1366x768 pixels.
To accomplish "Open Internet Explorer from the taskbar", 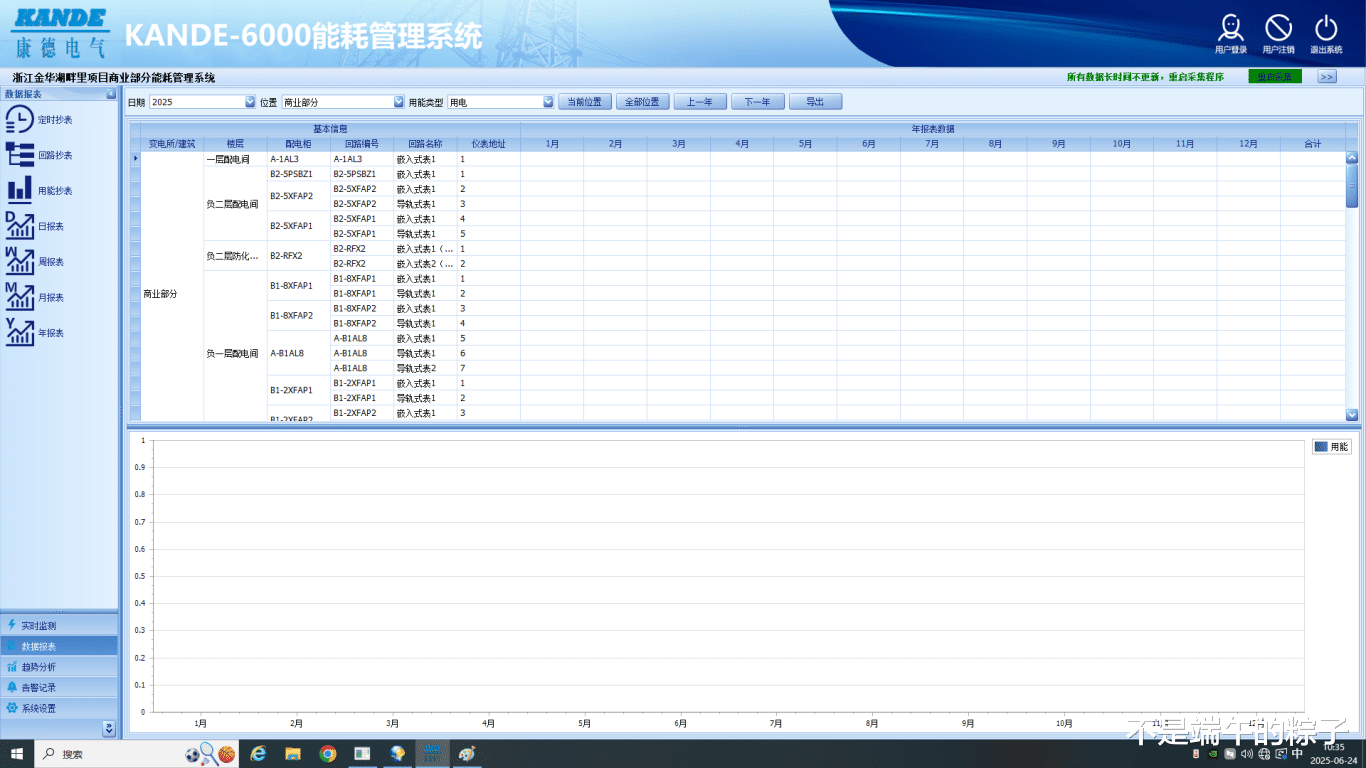I will [258, 753].
